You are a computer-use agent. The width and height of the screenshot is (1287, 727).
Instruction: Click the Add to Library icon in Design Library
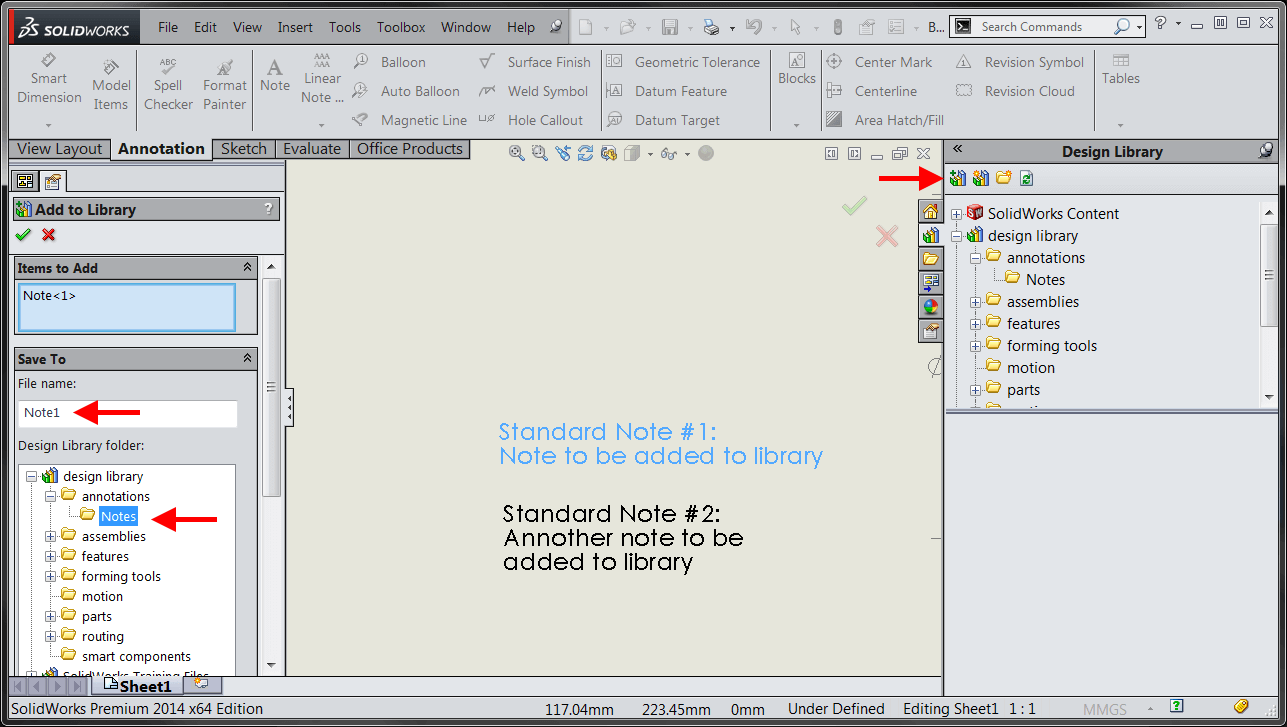tap(957, 177)
